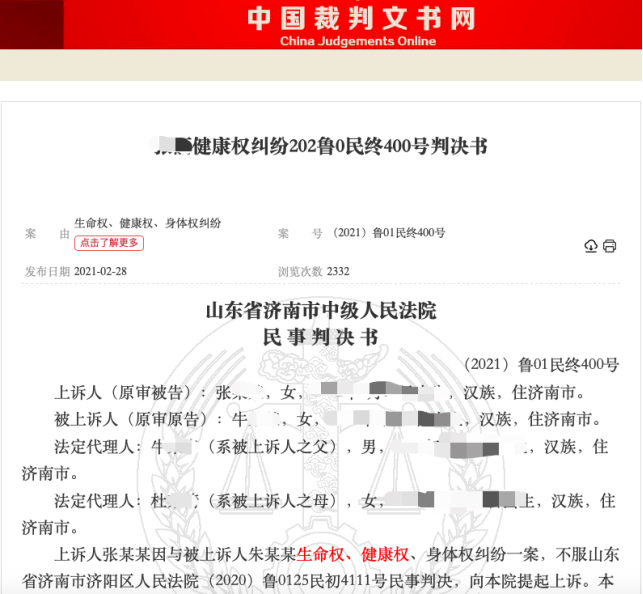
Task: Click the 上诉人（原审被告） line
Action: (x=320, y=392)
